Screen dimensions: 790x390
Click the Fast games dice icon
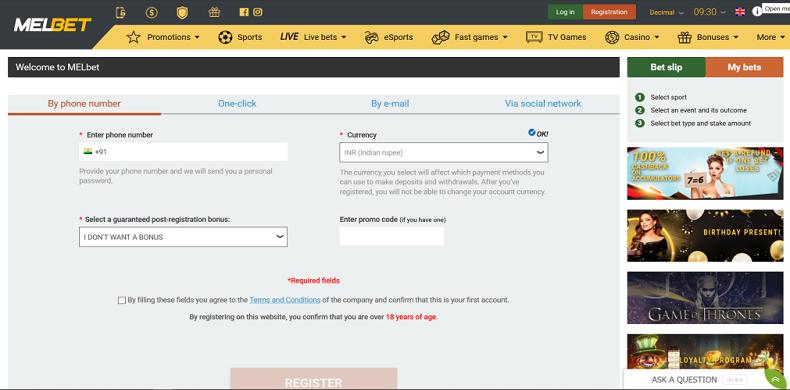(440, 37)
